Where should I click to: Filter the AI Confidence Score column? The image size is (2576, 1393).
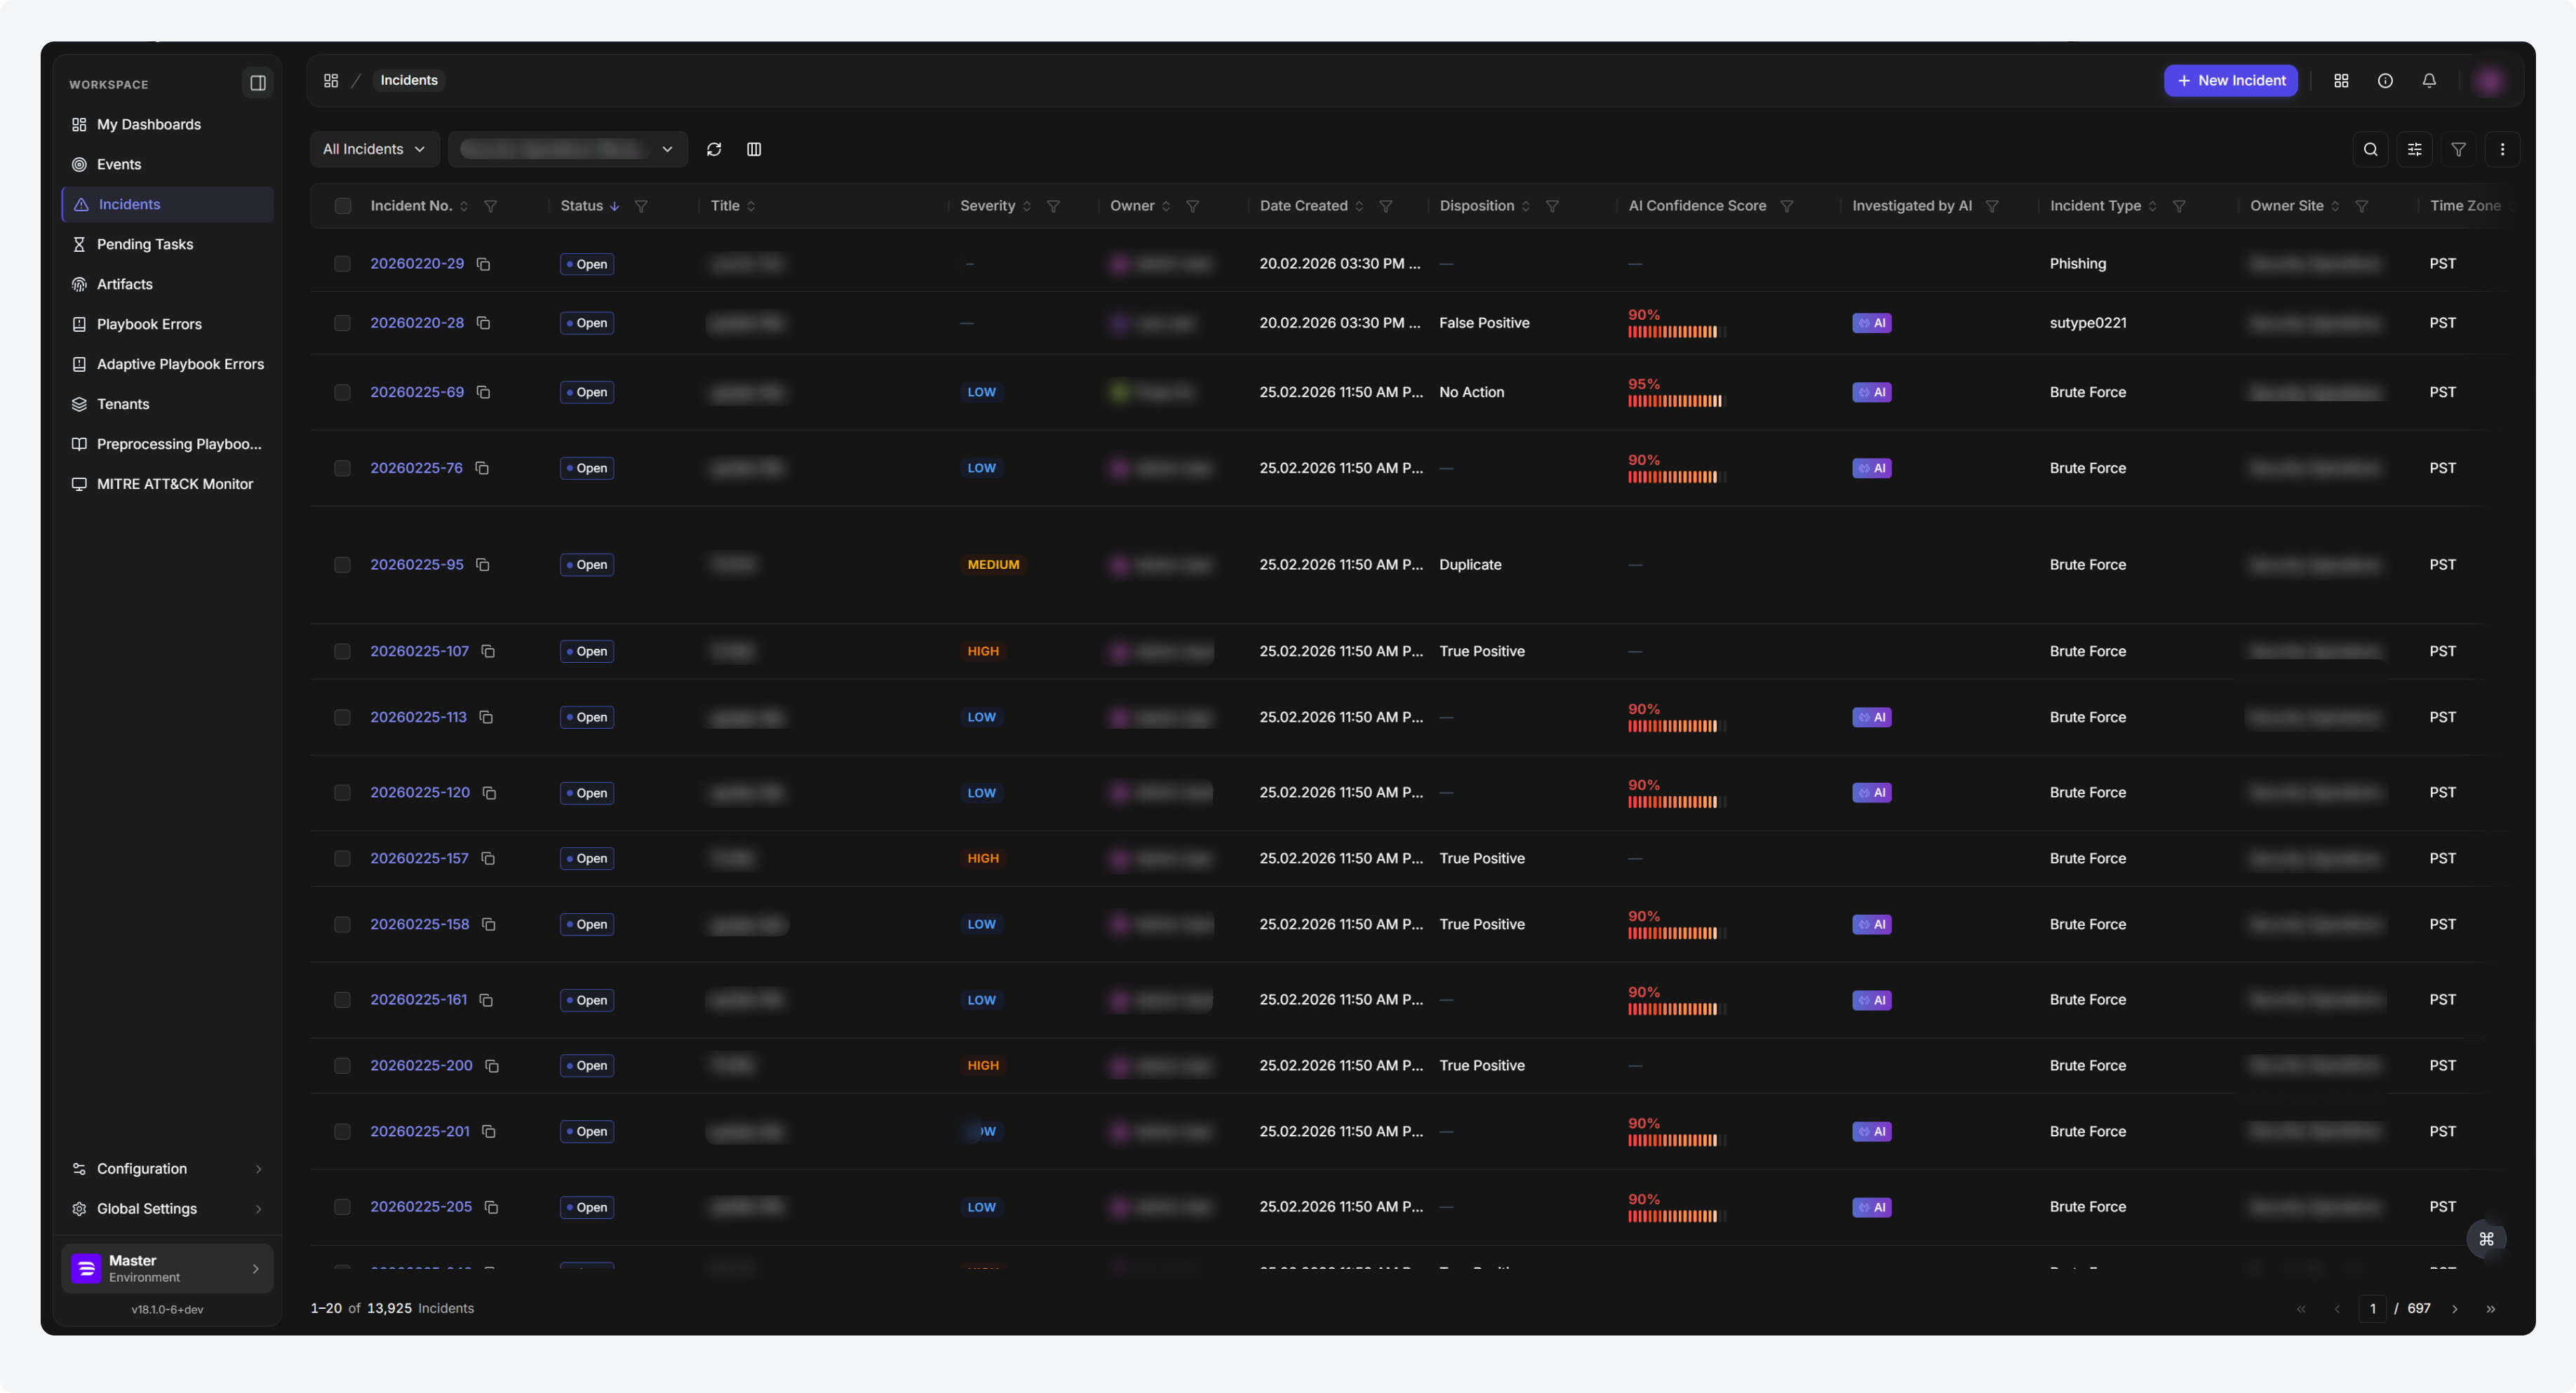point(1786,206)
